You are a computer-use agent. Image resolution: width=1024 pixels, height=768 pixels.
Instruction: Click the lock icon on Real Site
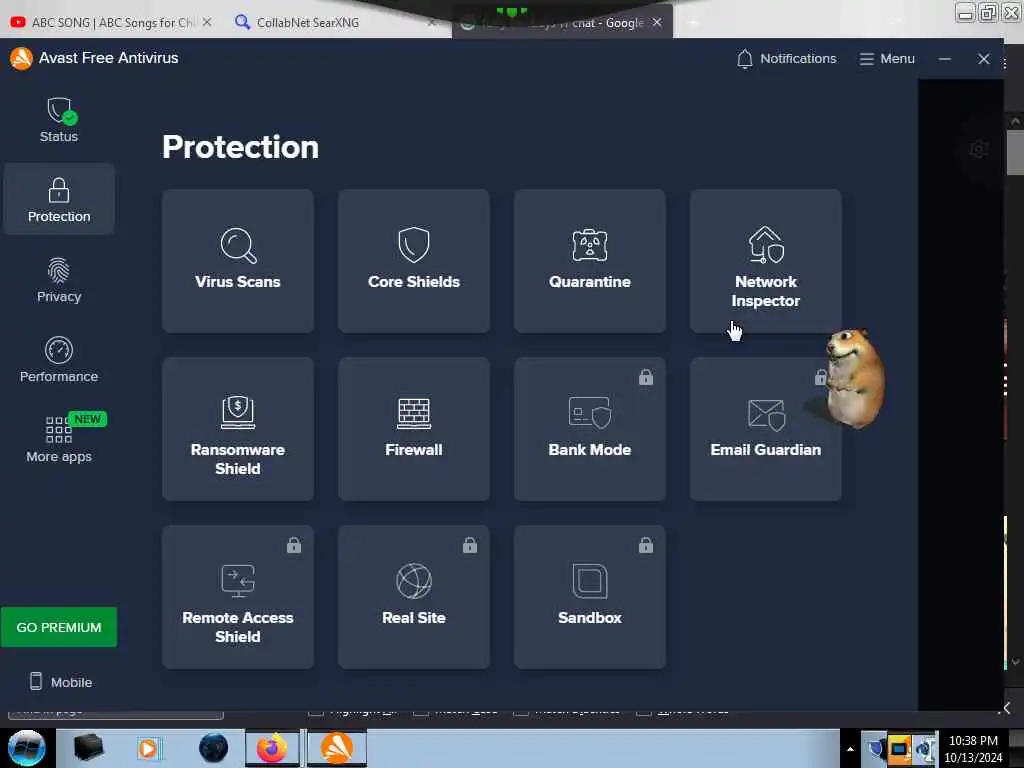pyautogui.click(x=470, y=545)
